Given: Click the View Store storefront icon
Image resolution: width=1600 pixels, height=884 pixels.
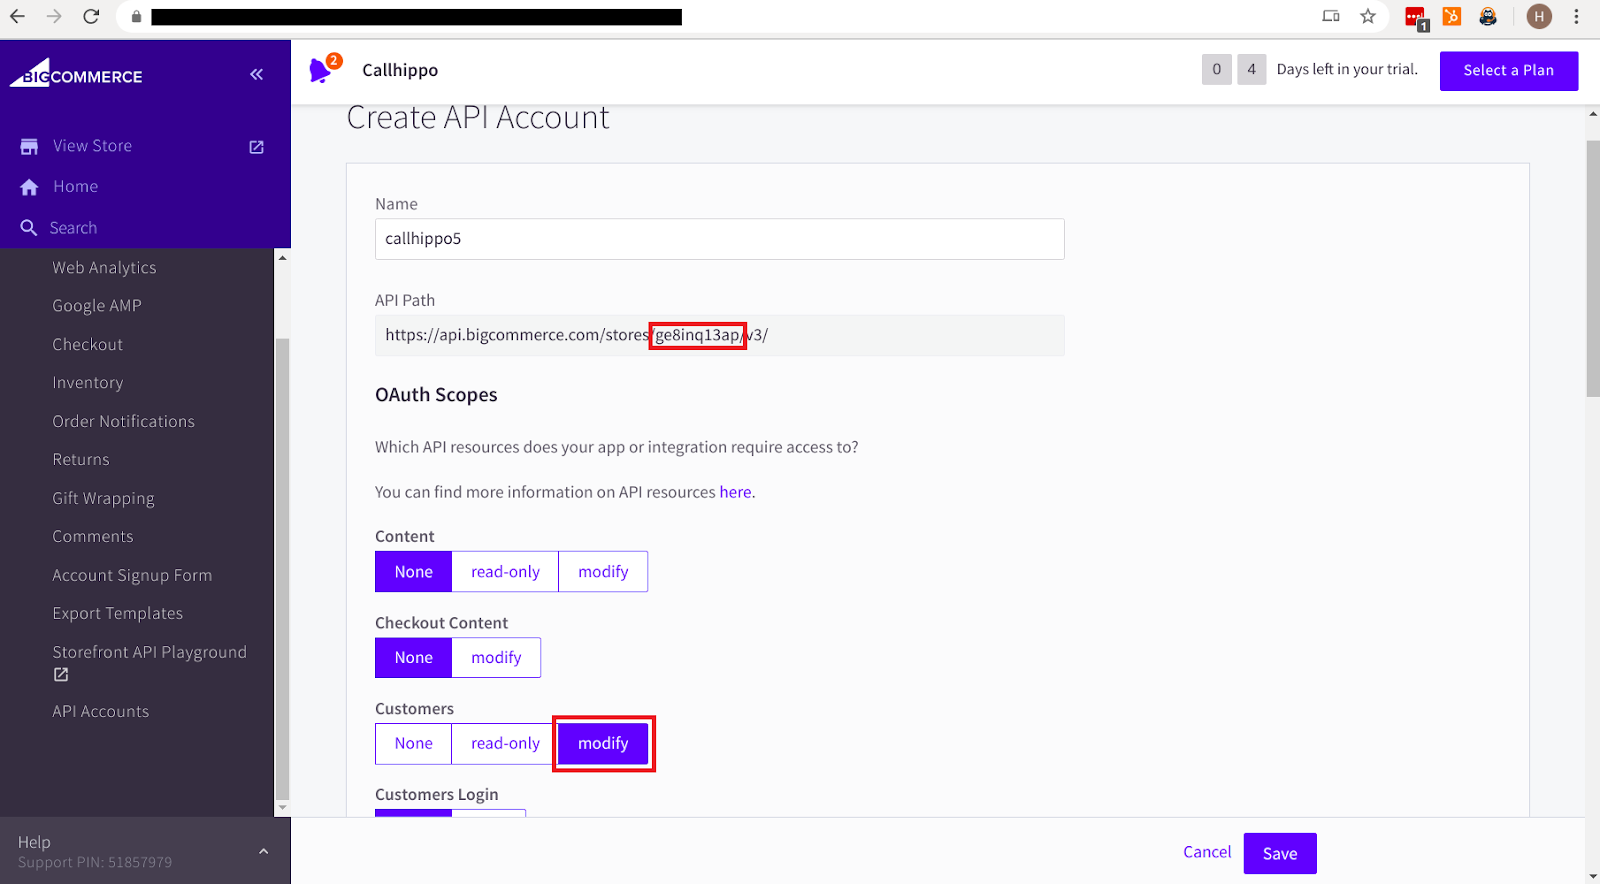Looking at the screenshot, I should click(x=29, y=146).
